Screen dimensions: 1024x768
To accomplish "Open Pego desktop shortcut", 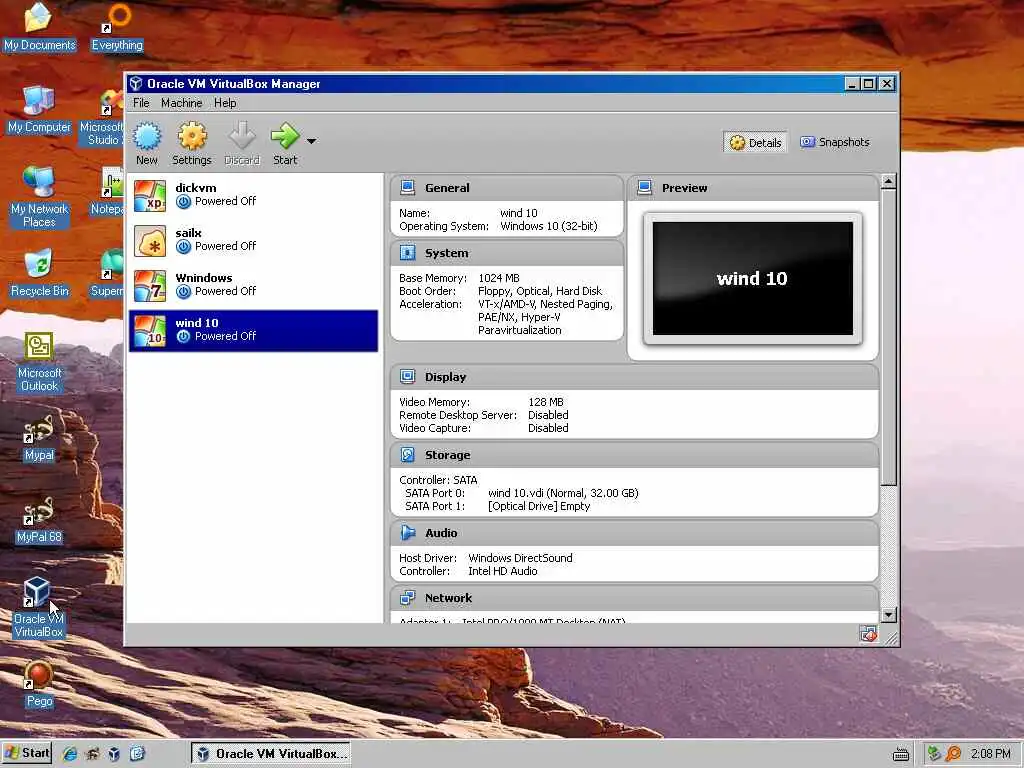I will pyautogui.click(x=39, y=684).
